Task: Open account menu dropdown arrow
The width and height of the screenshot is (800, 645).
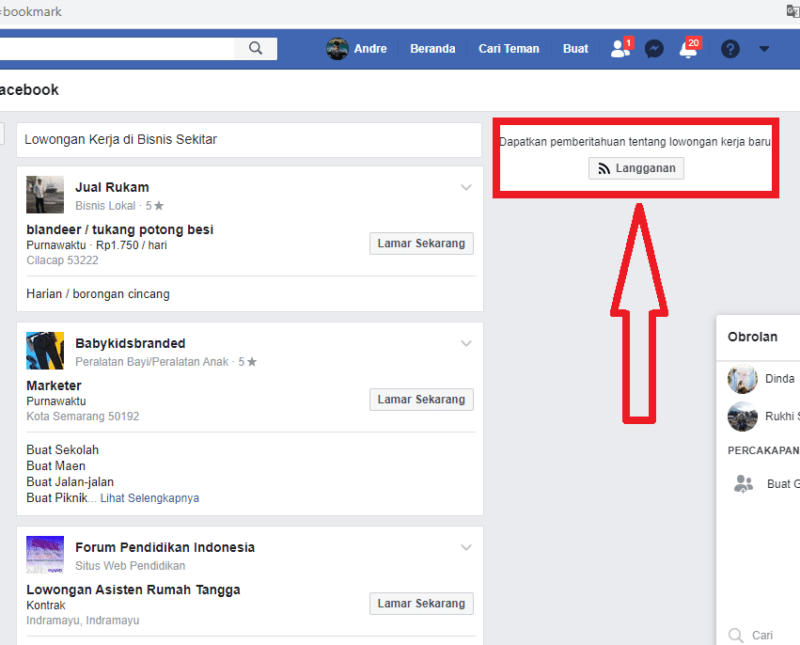Action: (x=764, y=49)
